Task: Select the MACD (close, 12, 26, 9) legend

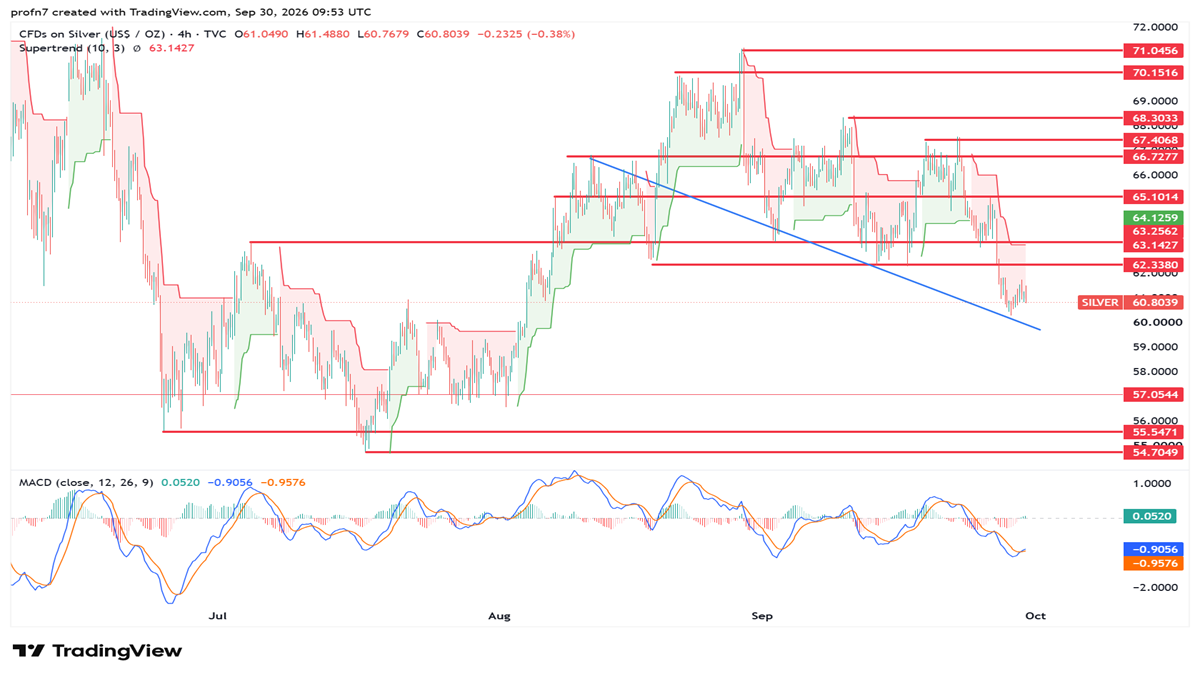Action: point(86,482)
